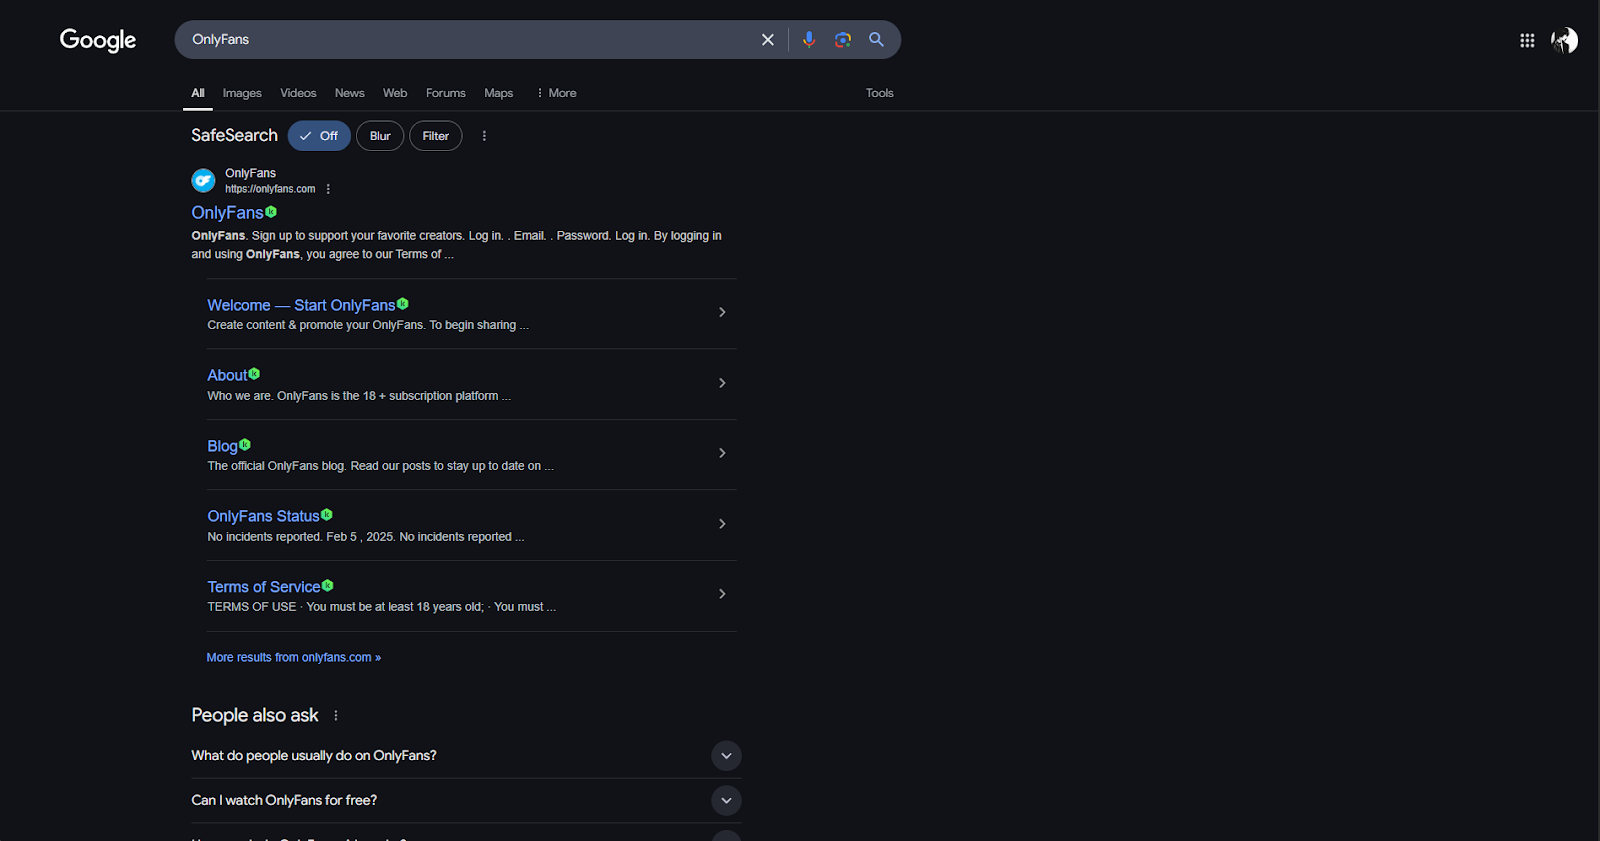This screenshot has width=1600, height=841.
Task: Click More results from onlyfans.com
Action: [294, 658]
